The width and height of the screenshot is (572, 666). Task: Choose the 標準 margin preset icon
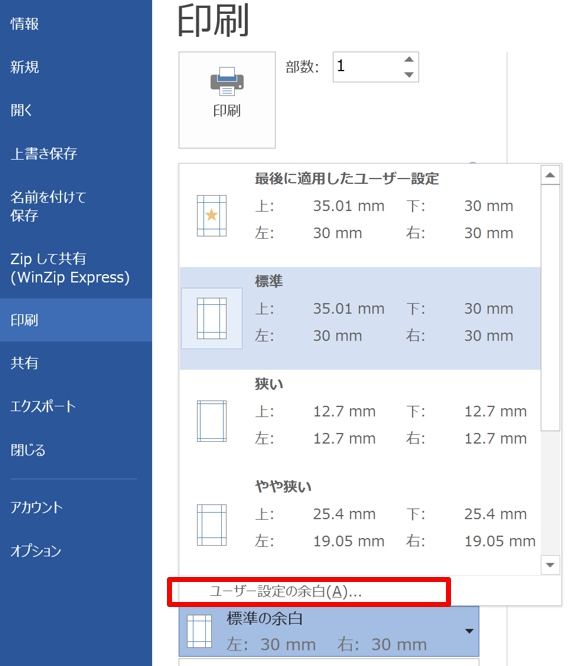point(211,318)
